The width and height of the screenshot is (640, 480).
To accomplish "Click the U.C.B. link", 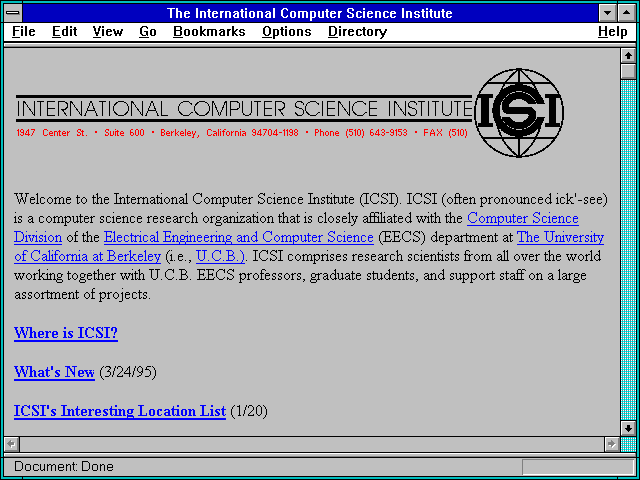I will tap(220, 256).
